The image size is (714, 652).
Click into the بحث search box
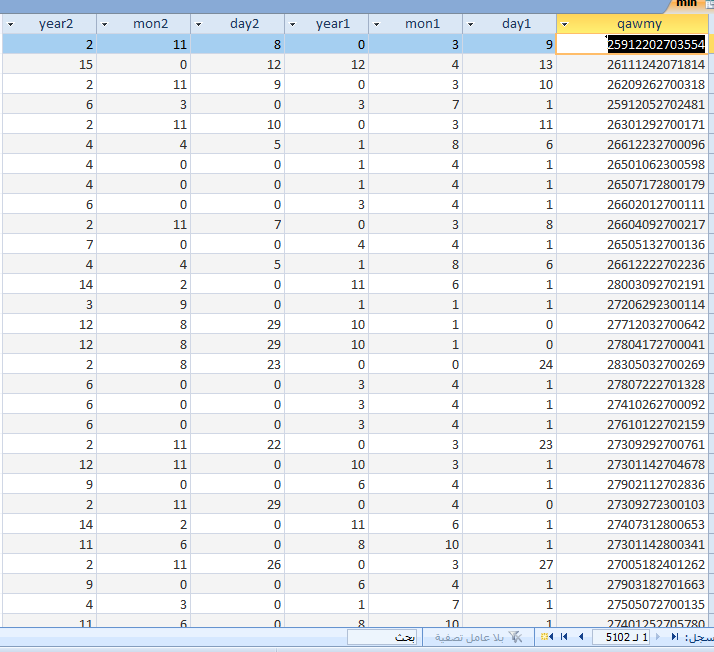[382, 637]
